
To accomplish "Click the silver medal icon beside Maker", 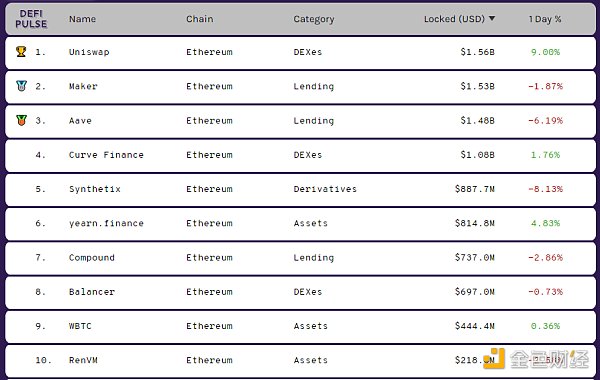I will pyautogui.click(x=21, y=86).
